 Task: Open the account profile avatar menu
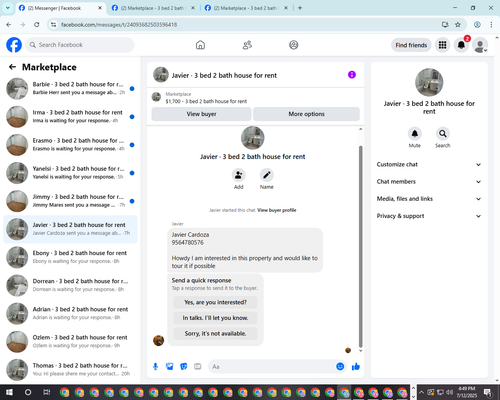[480, 45]
